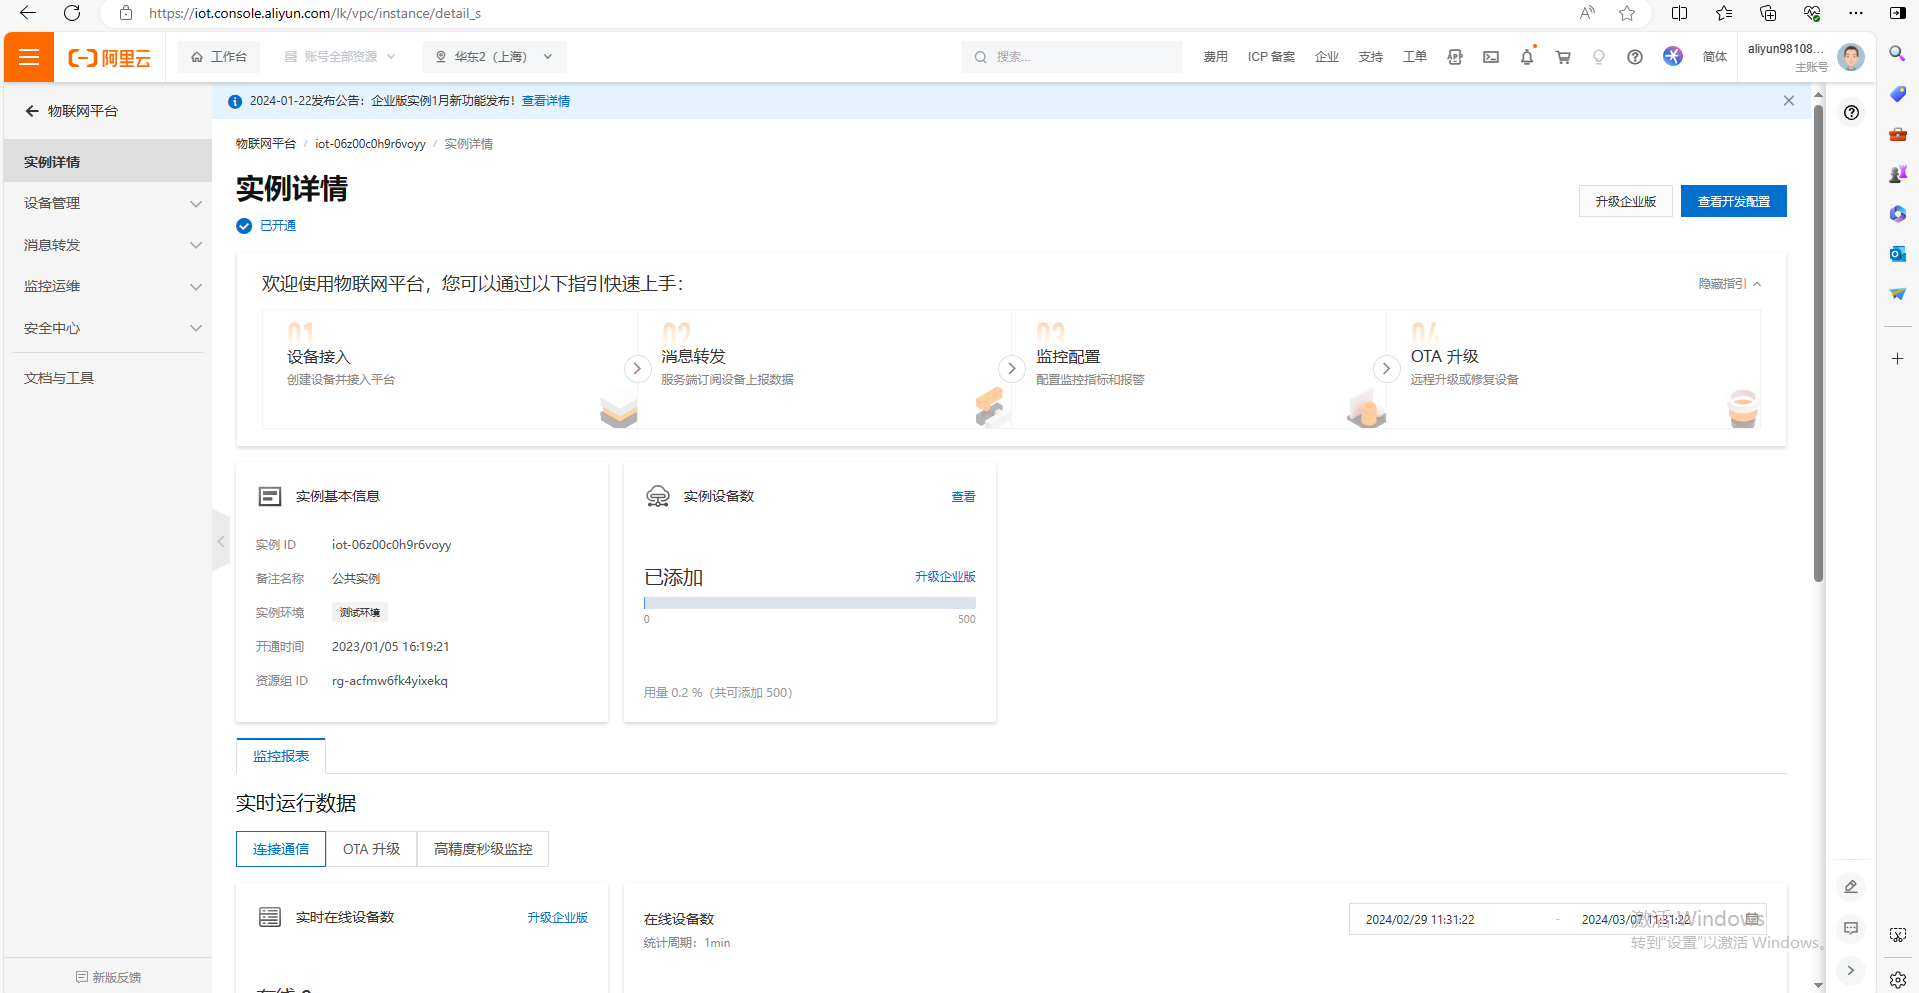Close the blue announcement banner
The image size is (1919, 993).
1789,101
